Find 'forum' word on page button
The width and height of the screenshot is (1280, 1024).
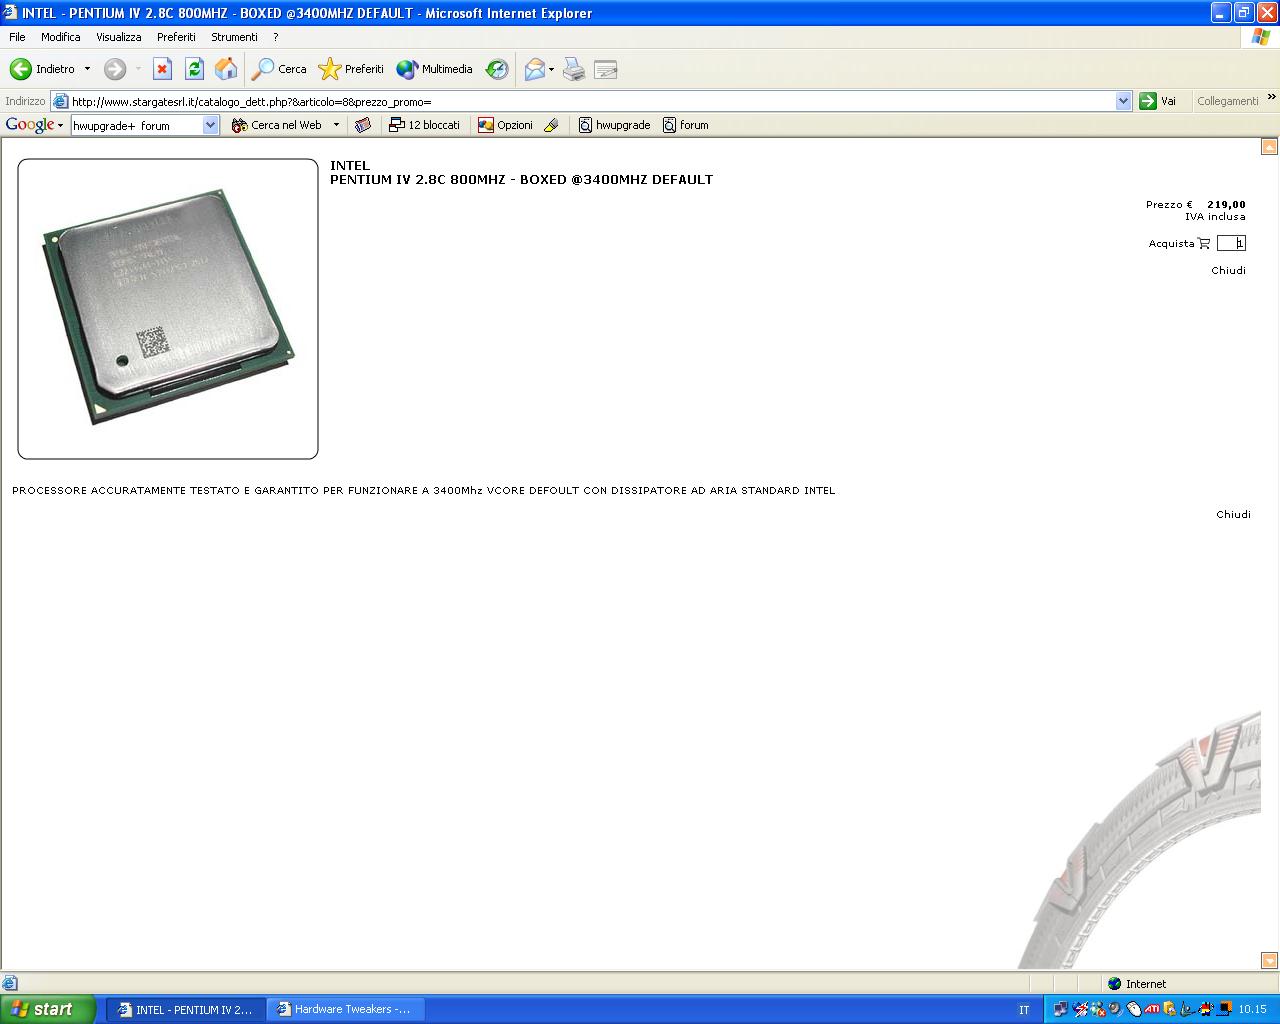[x=685, y=125]
